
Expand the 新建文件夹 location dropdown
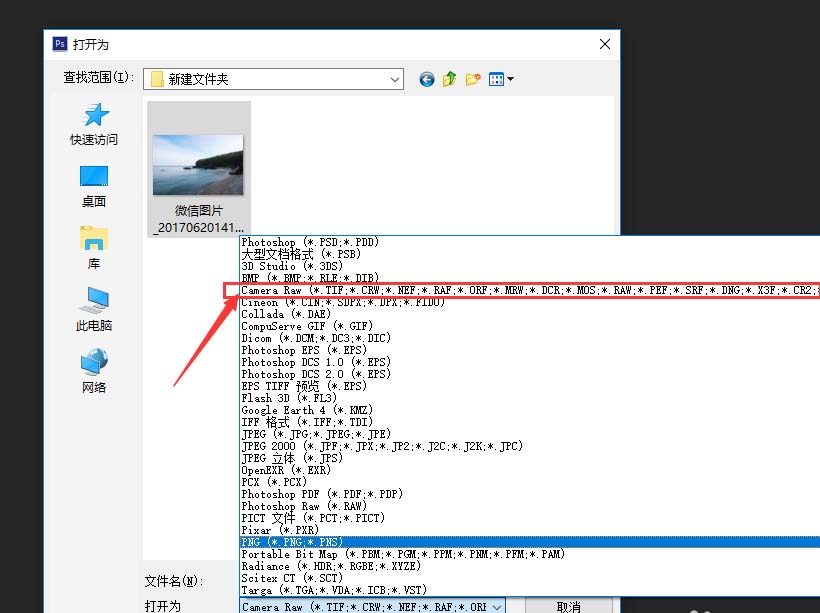click(395, 80)
